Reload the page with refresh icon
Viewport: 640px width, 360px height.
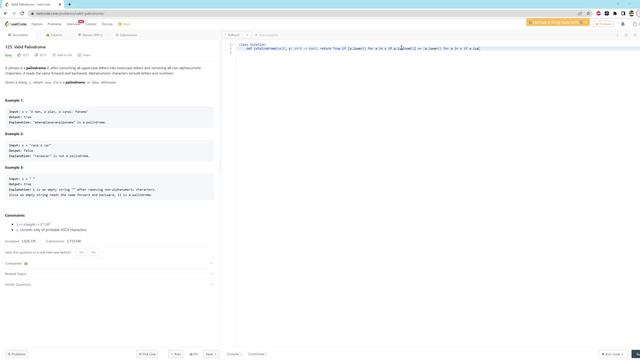point(22,13)
